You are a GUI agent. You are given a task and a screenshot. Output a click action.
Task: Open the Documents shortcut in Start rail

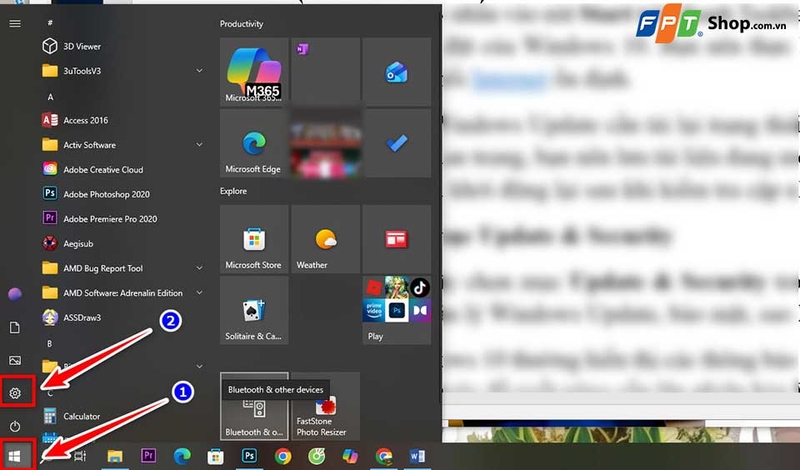tap(15, 328)
